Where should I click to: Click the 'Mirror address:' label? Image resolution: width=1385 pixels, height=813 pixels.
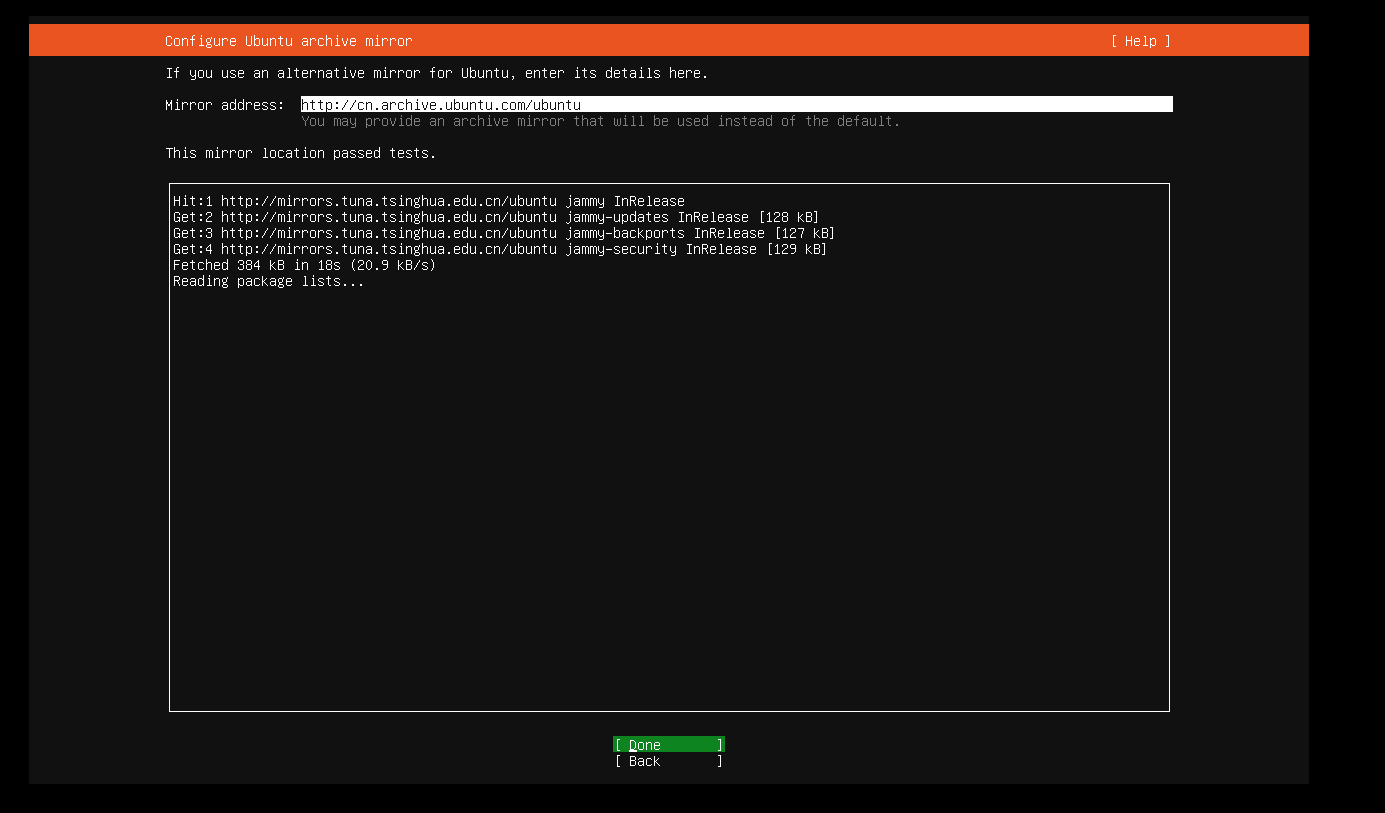point(225,105)
